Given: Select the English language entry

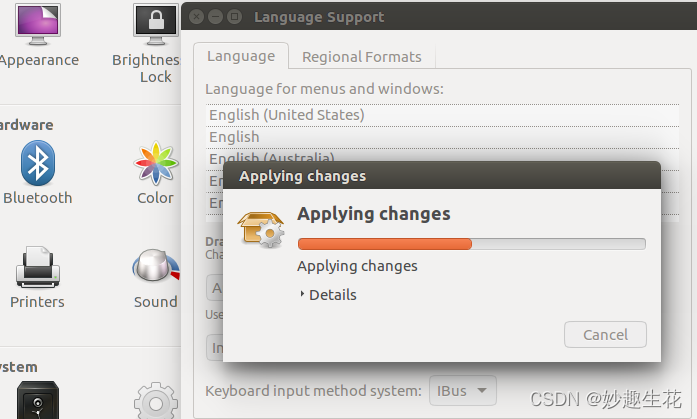Looking at the screenshot, I should (234, 137).
